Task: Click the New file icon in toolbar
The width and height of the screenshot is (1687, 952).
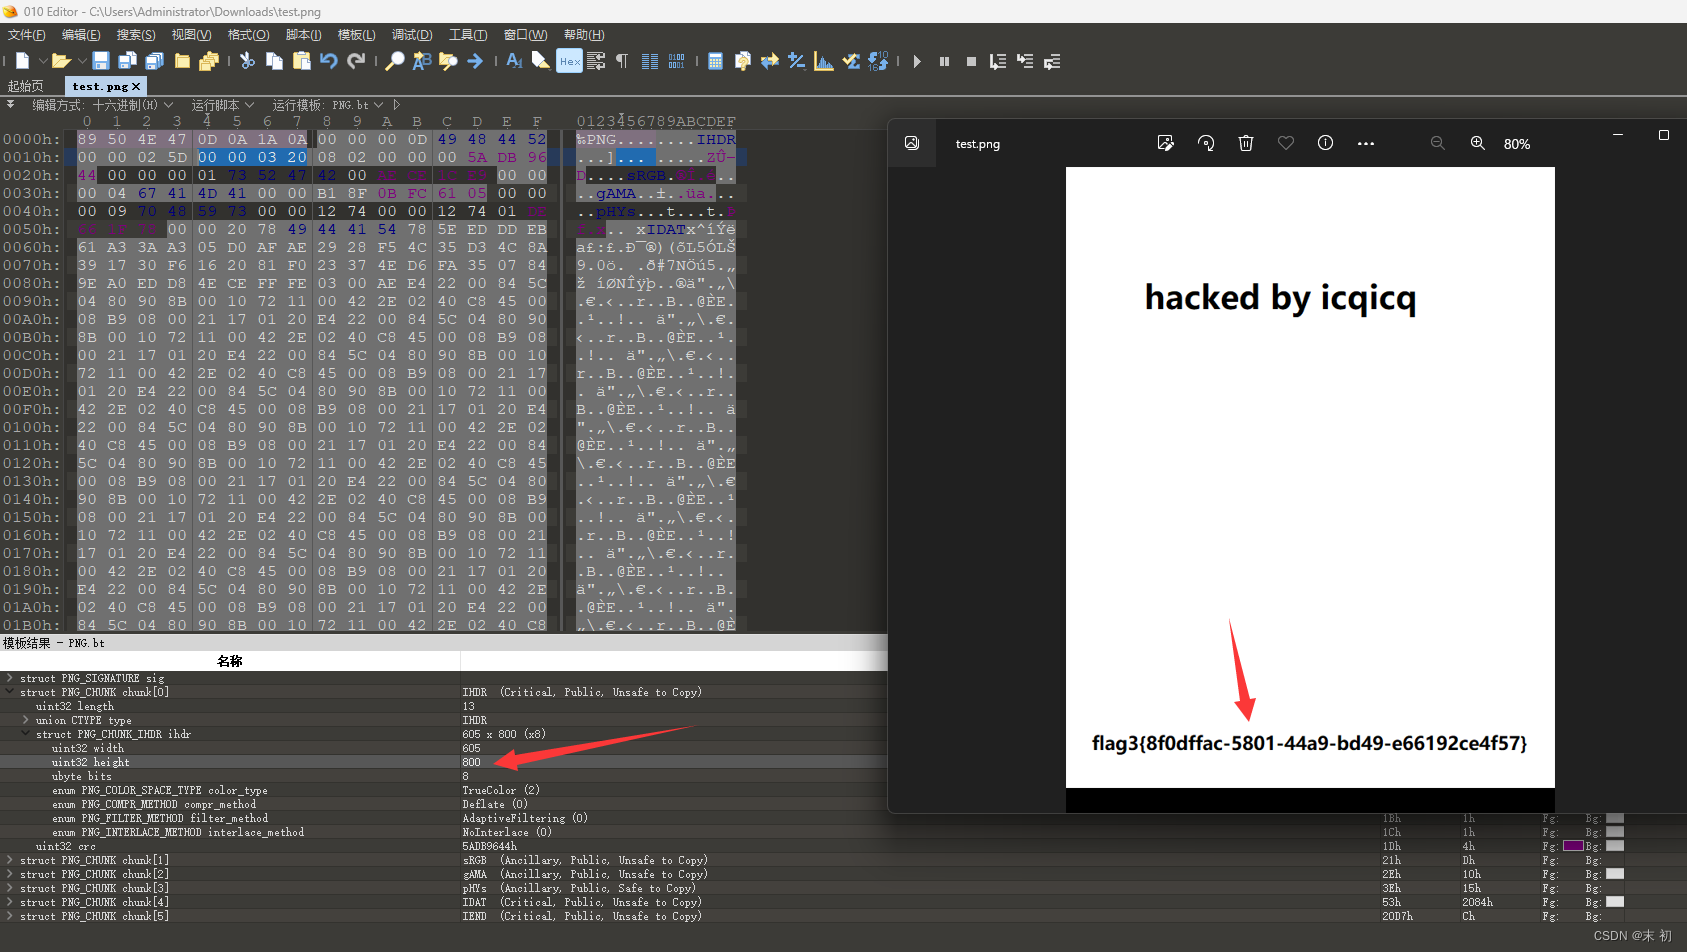Action: coord(22,61)
